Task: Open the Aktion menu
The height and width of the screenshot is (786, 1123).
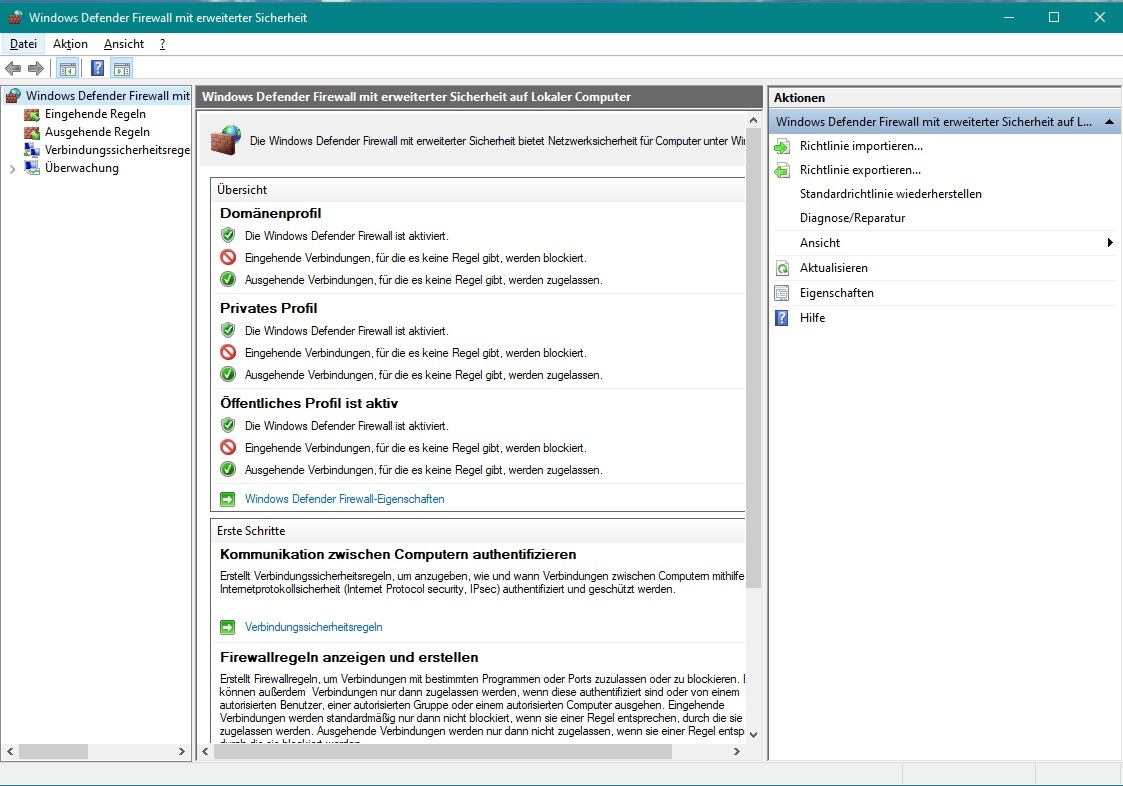Action: [70, 44]
